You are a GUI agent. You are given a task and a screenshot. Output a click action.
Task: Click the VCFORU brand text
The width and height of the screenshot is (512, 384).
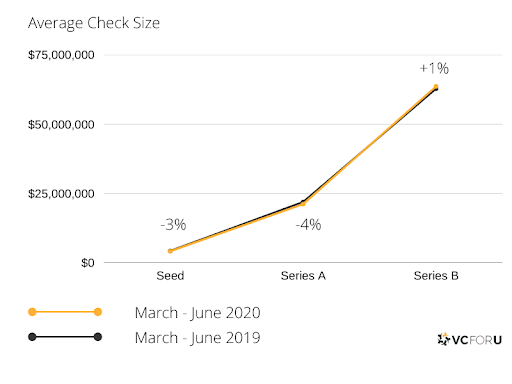[x=477, y=340]
